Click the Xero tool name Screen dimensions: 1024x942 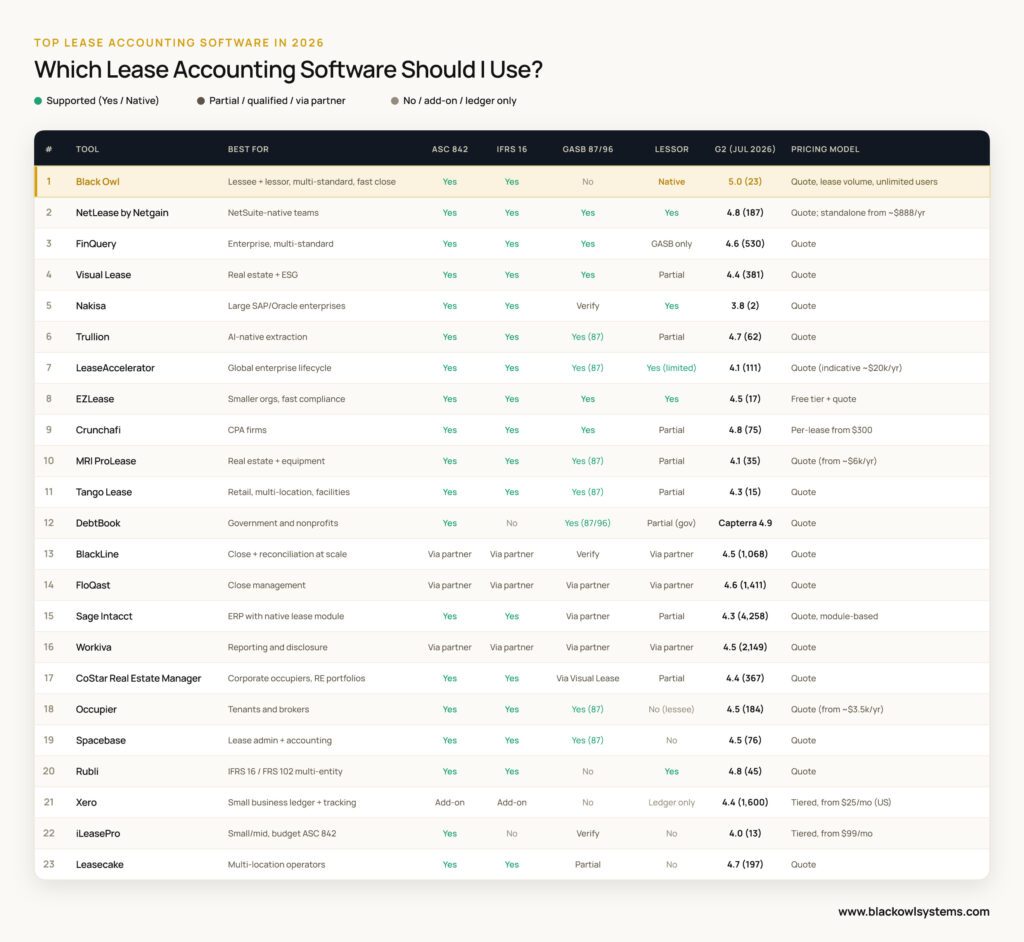pyautogui.click(x=86, y=802)
